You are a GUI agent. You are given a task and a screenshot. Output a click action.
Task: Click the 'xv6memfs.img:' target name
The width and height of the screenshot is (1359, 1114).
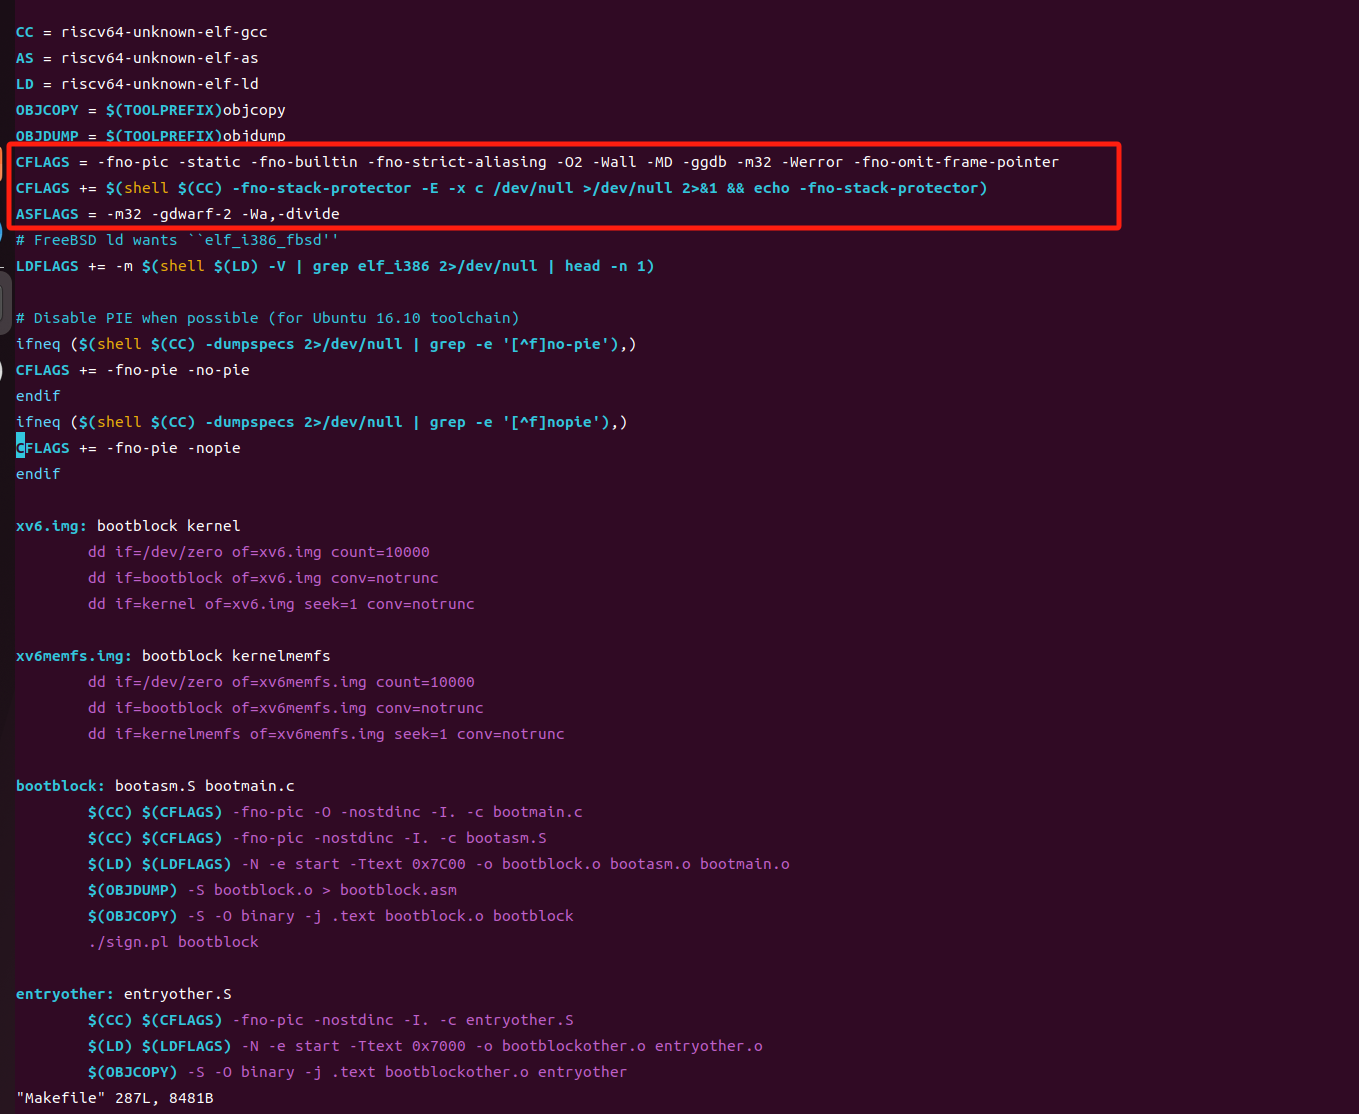tap(74, 656)
